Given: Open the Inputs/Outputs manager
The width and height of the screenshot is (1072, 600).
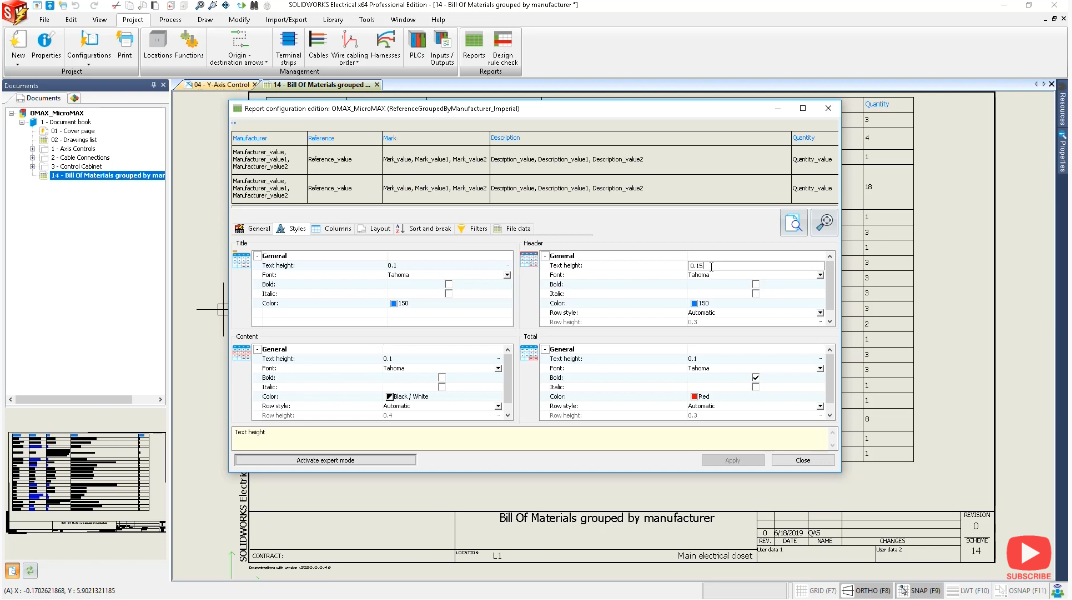Looking at the screenshot, I should [442, 48].
